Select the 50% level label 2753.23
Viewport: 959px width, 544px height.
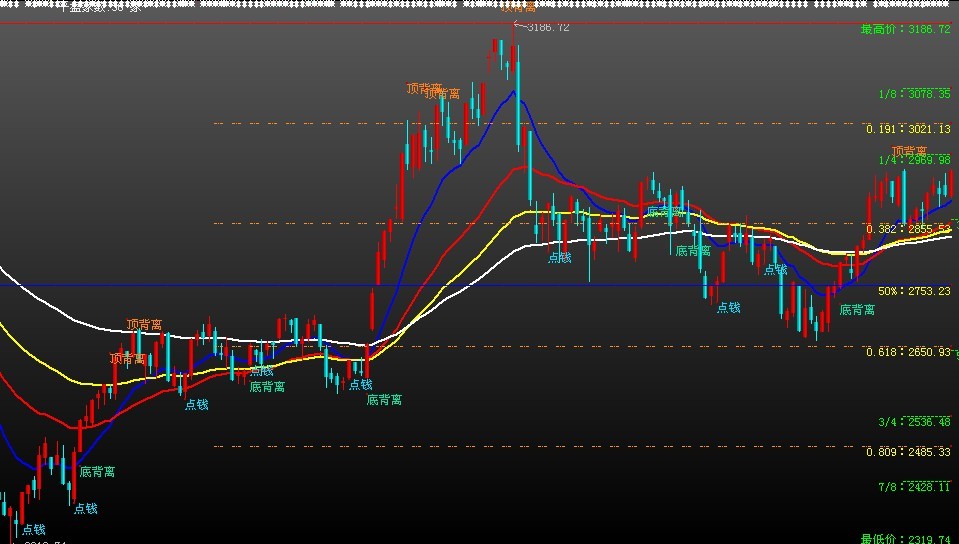[x=914, y=291]
